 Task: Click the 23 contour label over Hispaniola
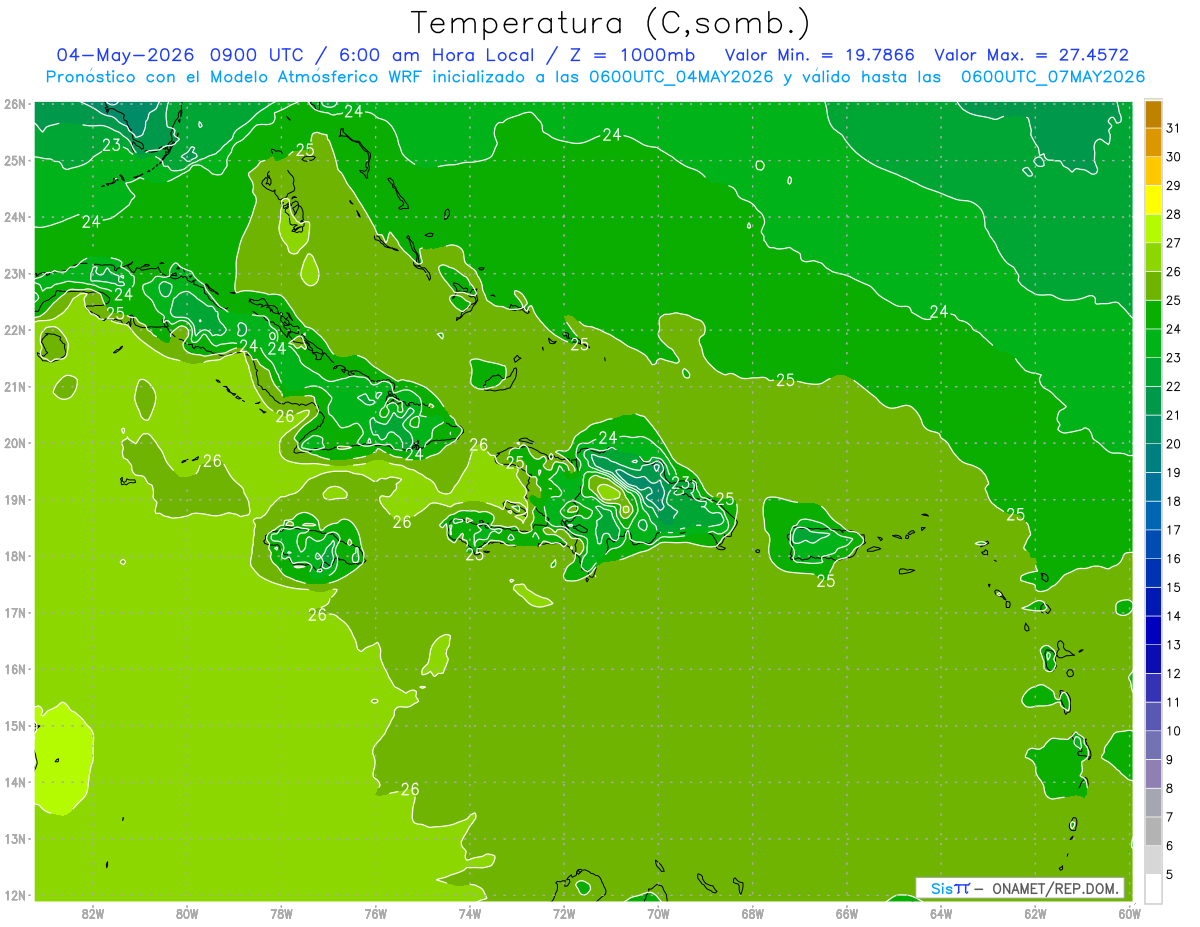680,484
